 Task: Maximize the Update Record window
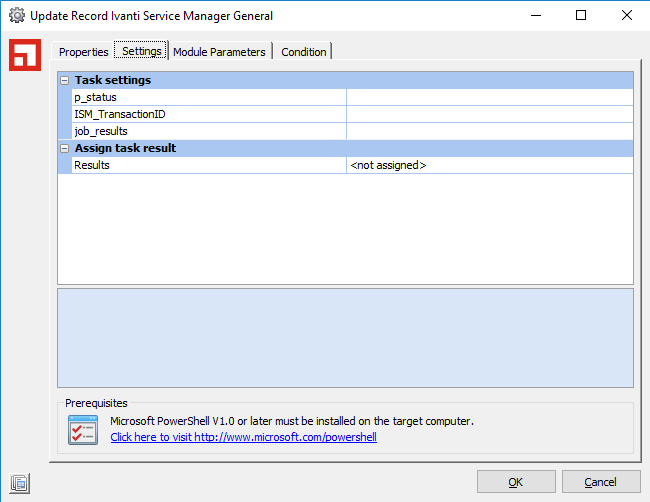coord(581,15)
